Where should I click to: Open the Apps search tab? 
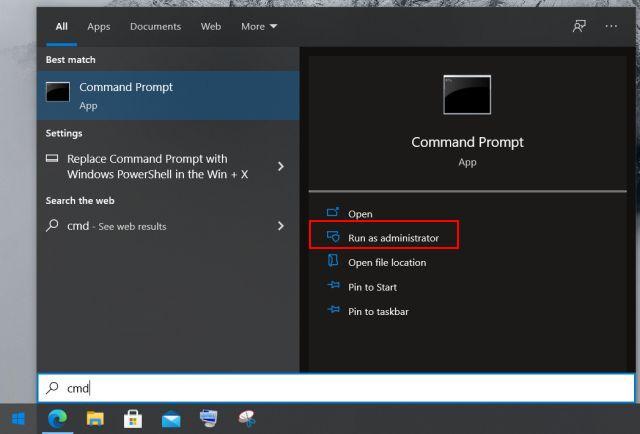(x=99, y=27)
